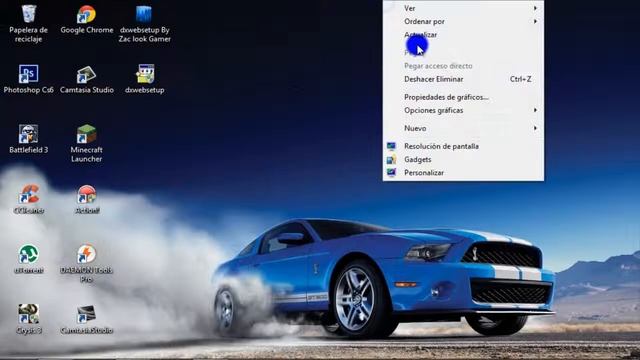Click the Personalizar menu icon

pos(391,172)
